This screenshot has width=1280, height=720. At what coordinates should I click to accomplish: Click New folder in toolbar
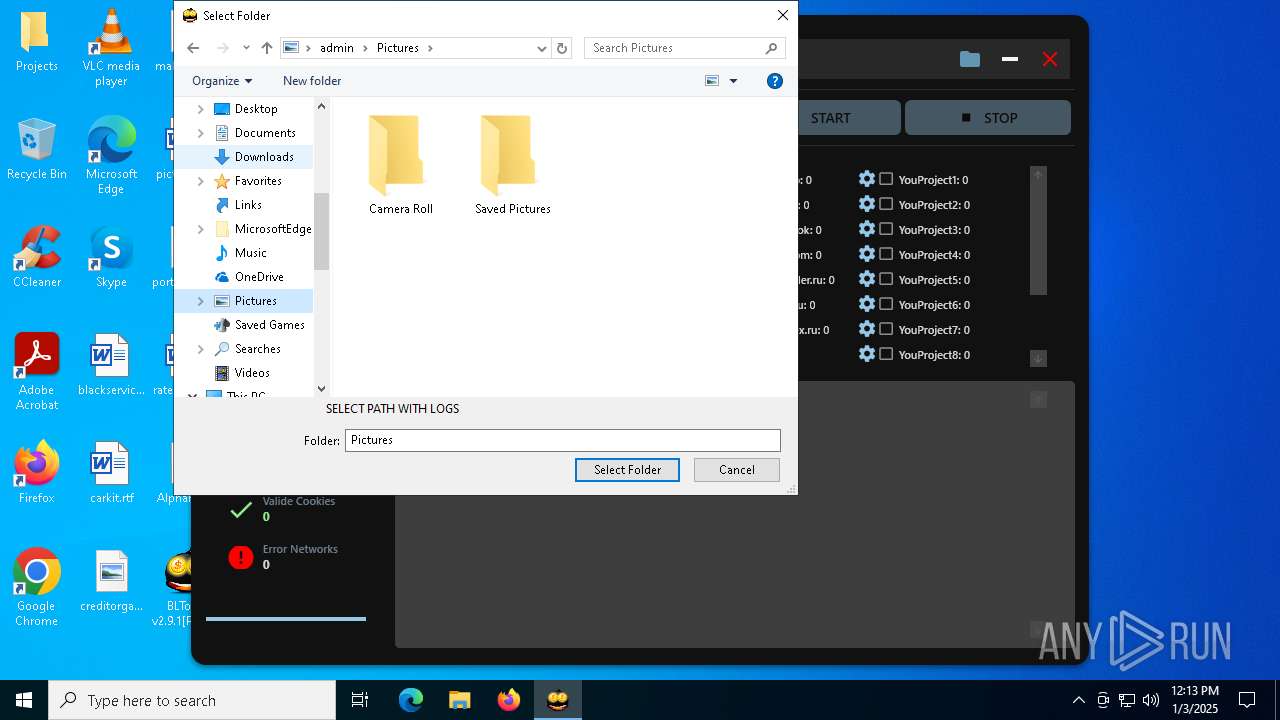pyautogui.click(x=312, y=81)
